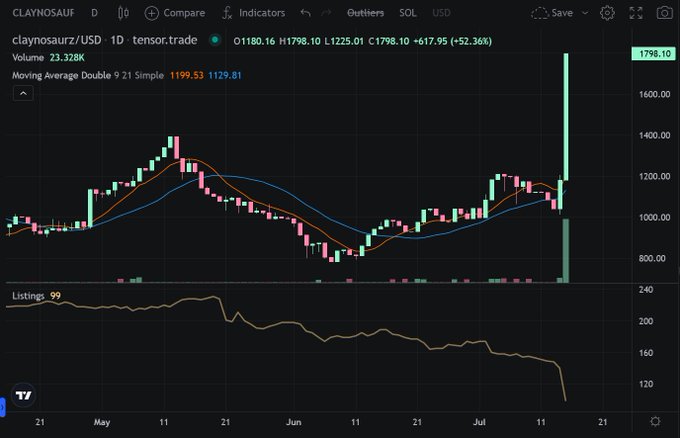This screenshot has width=680, height=438.
Task: Click the Volume value 23.328K
Action: point(67,58)
